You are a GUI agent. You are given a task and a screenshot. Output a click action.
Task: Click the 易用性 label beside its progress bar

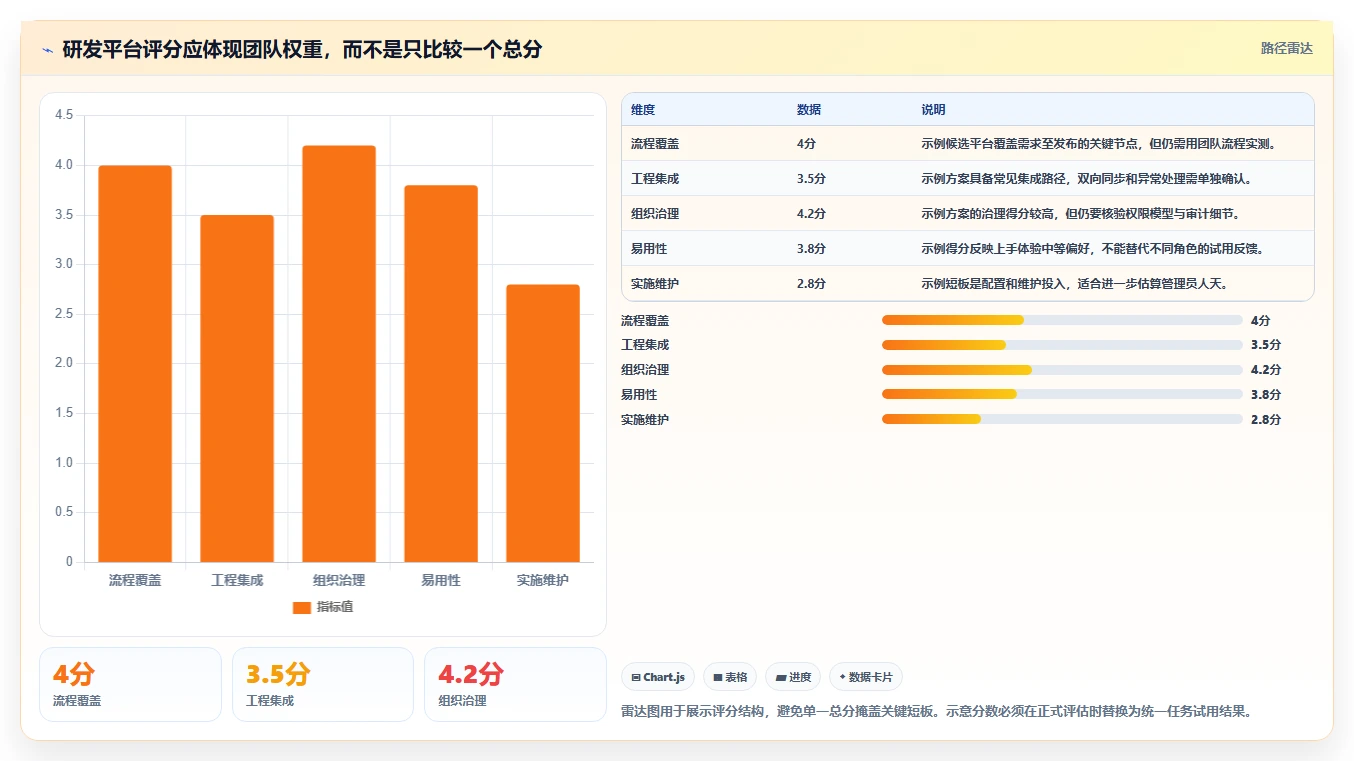(639, 395)
